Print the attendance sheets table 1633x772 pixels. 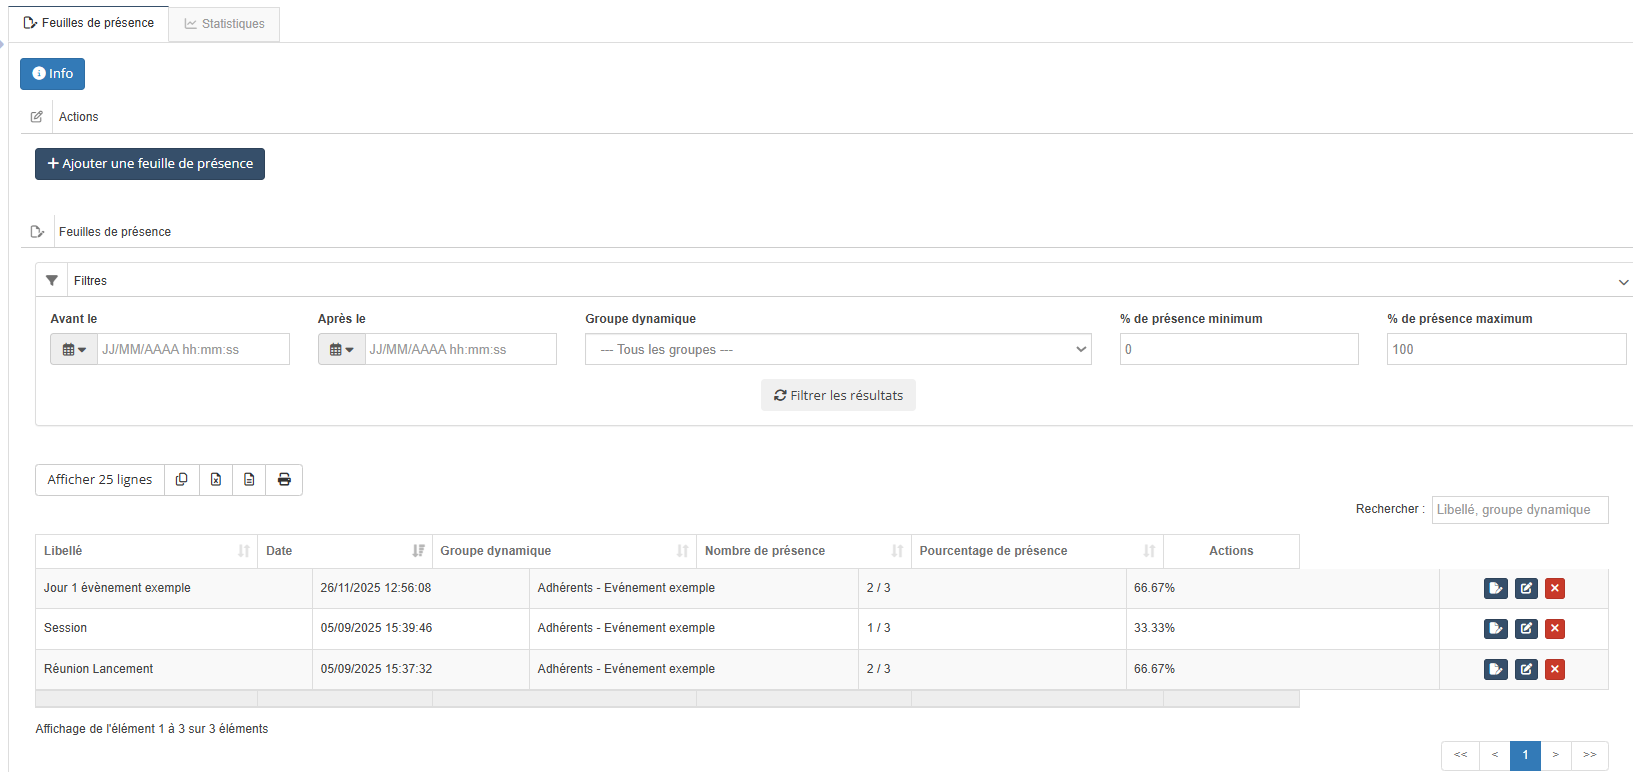(284, 480)
